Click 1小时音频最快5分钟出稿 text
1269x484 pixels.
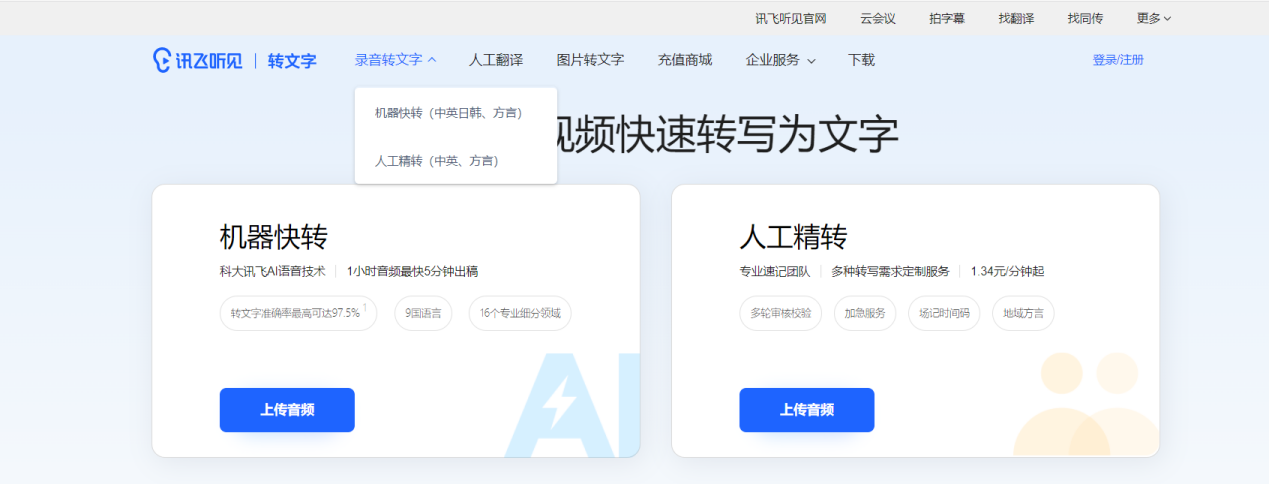tap(412, 271)
